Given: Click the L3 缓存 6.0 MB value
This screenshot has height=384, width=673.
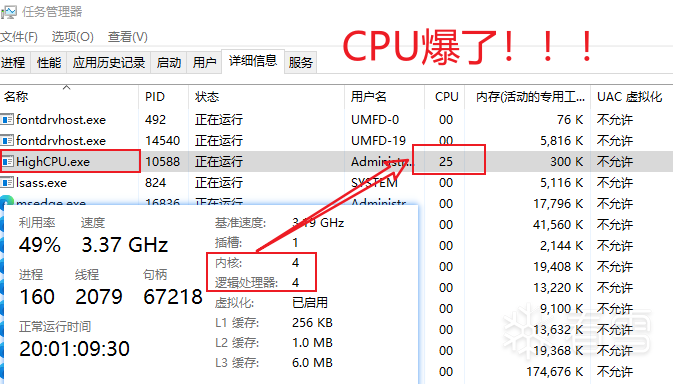Looking at the screenshot, I should (312, 363).
